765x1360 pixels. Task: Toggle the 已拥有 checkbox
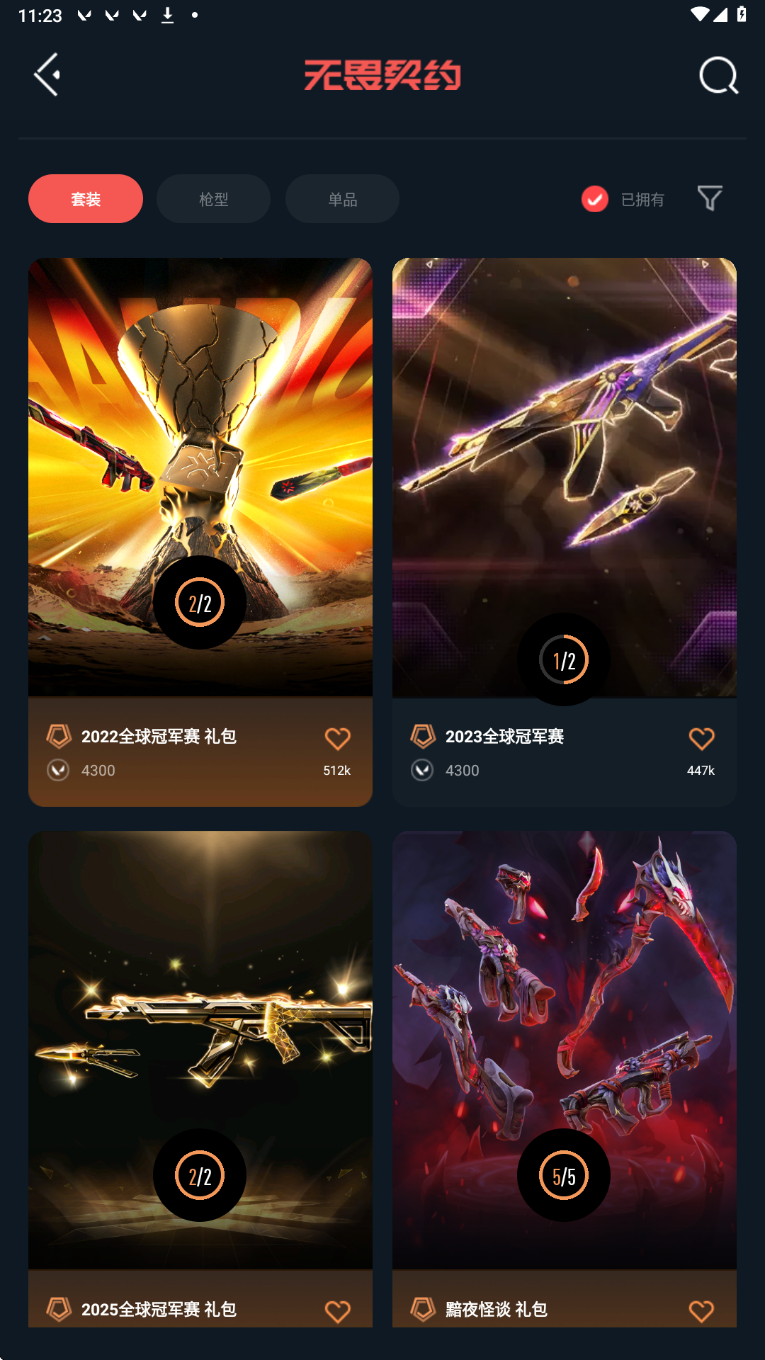tap(595, 199)
